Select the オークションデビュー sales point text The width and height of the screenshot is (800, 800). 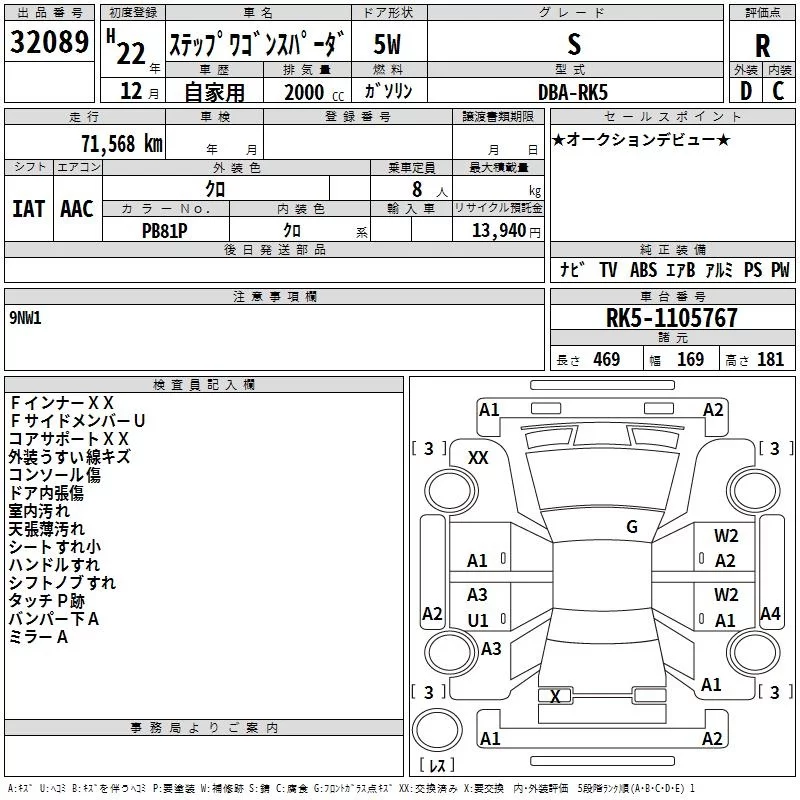(641, 139)
